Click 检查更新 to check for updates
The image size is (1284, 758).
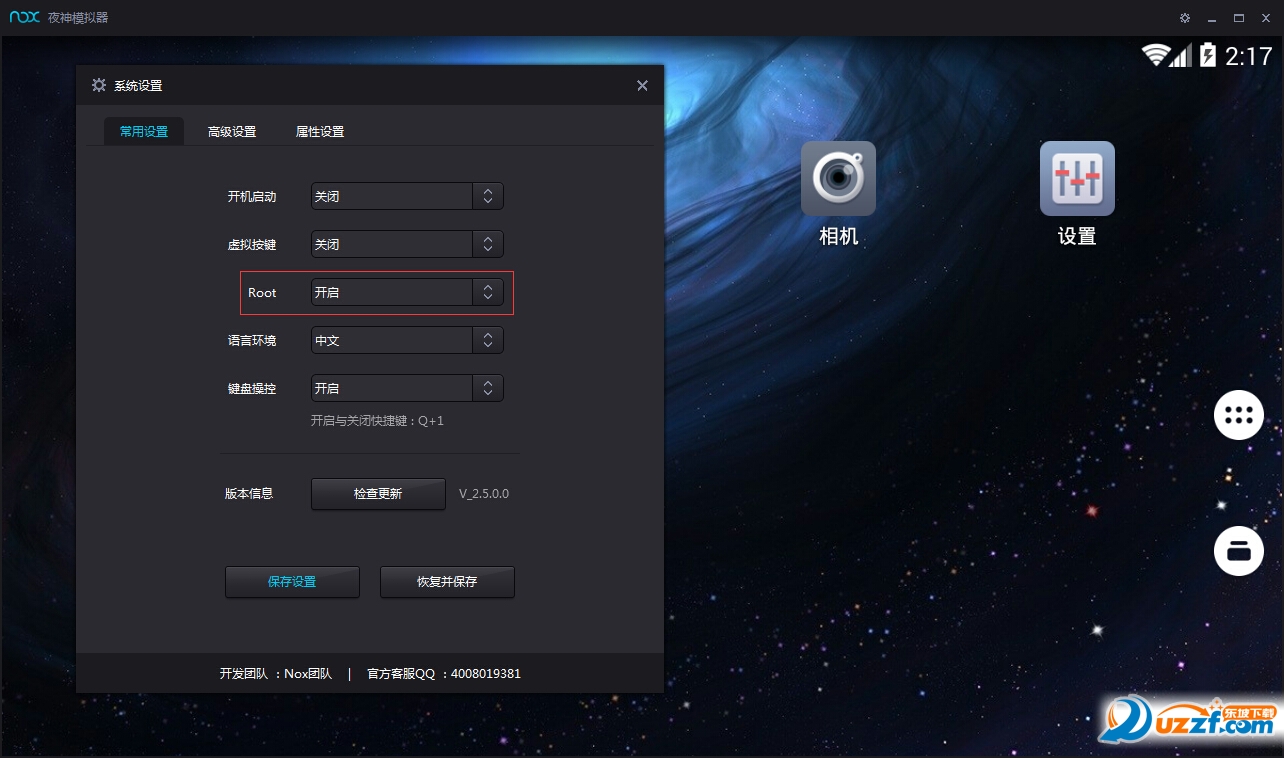point(378,493)
